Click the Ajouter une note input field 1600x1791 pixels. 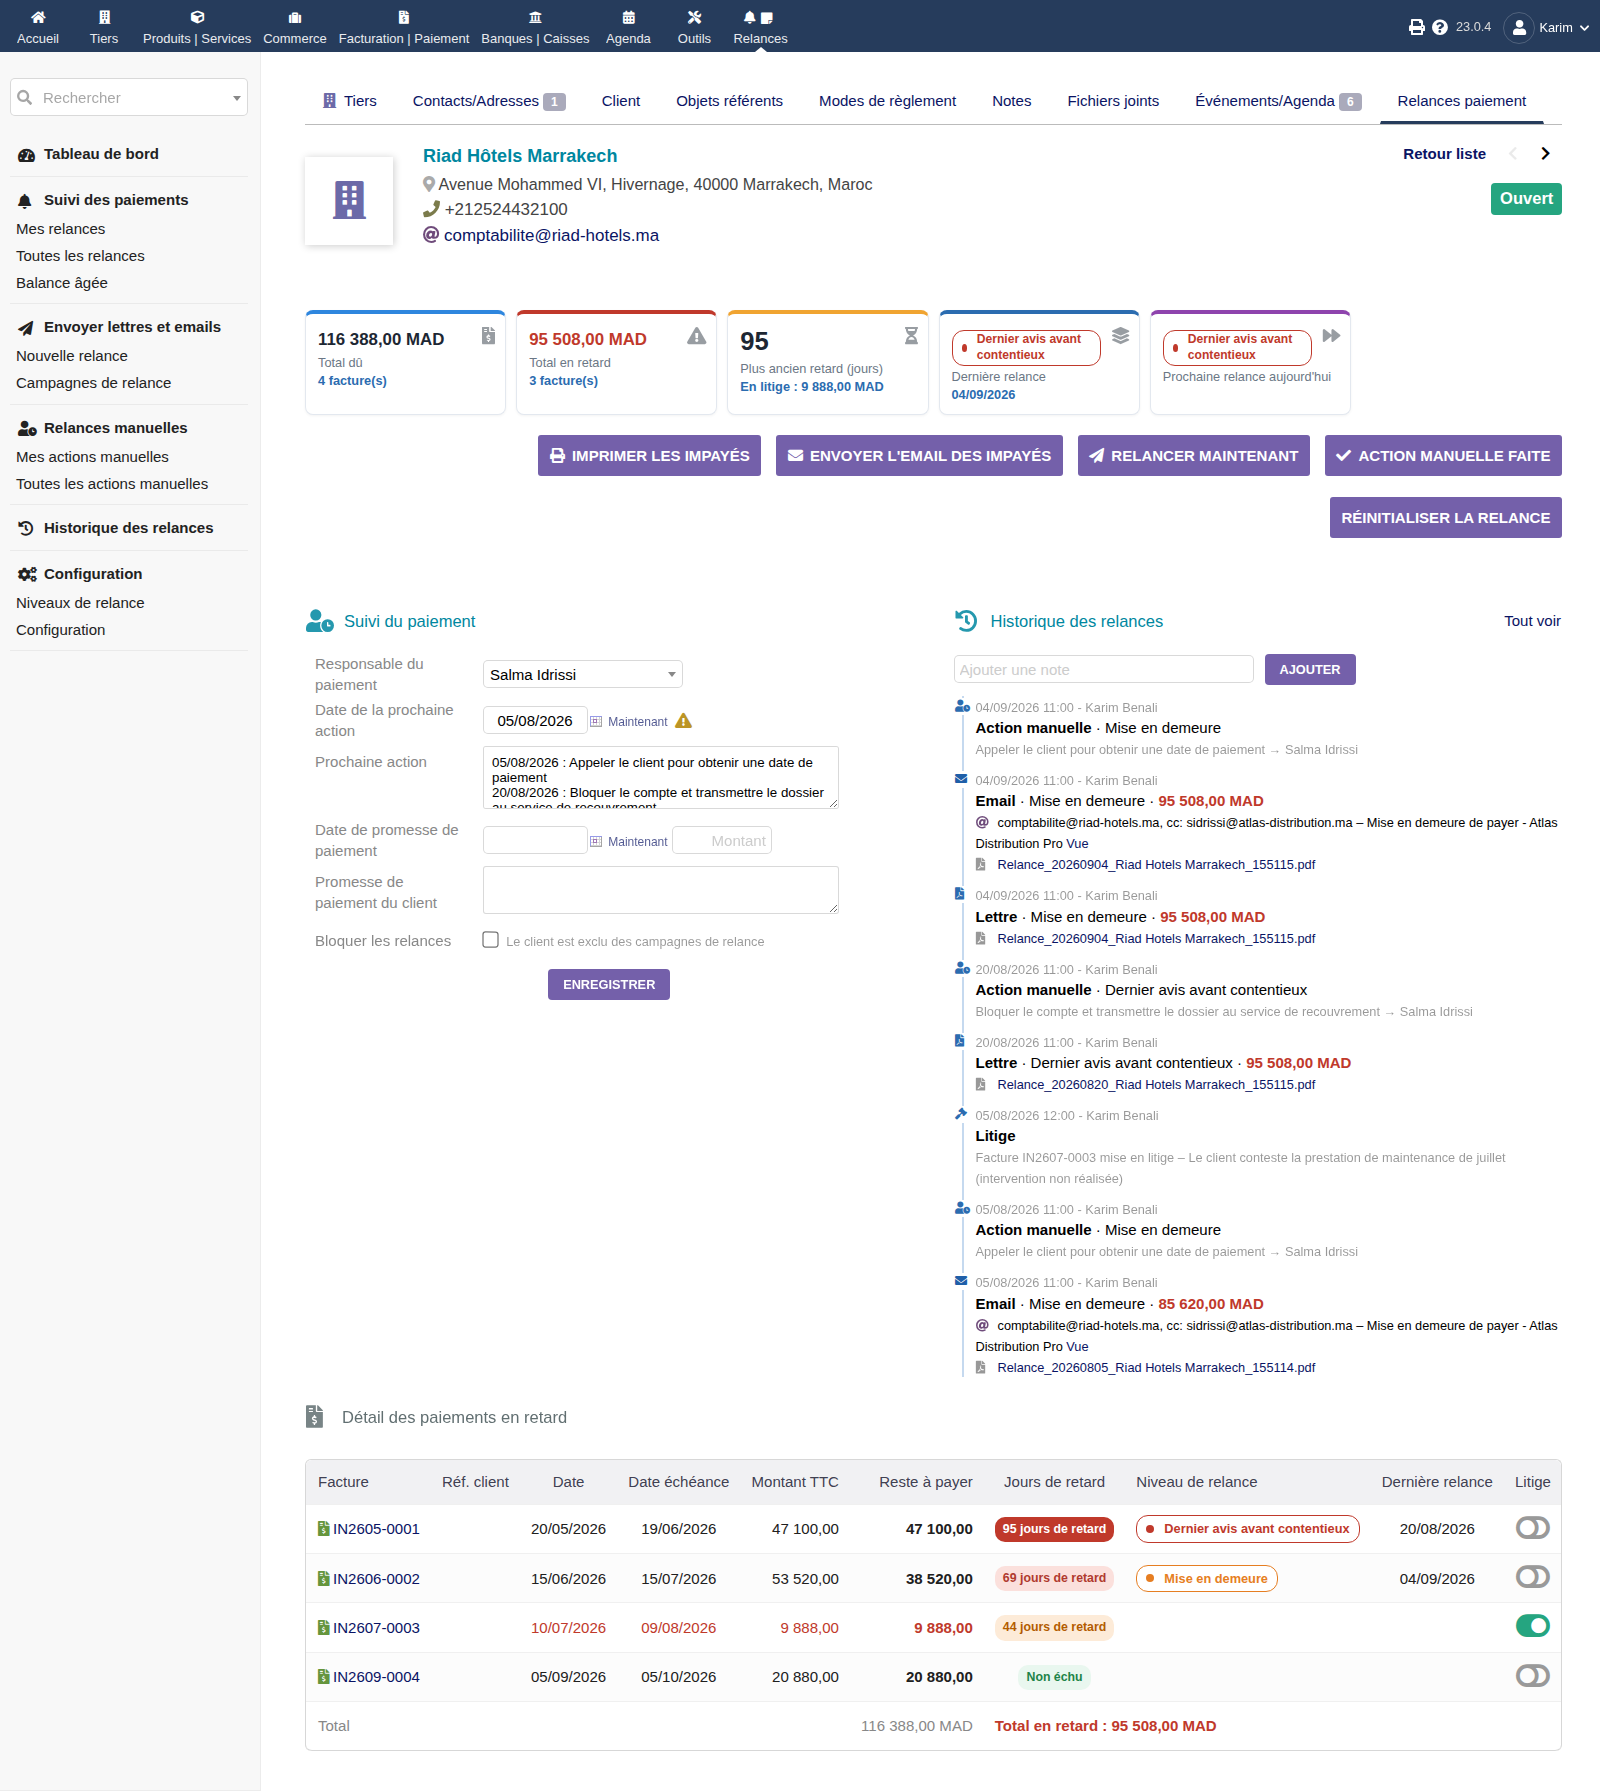click(x=1103, y=669)
